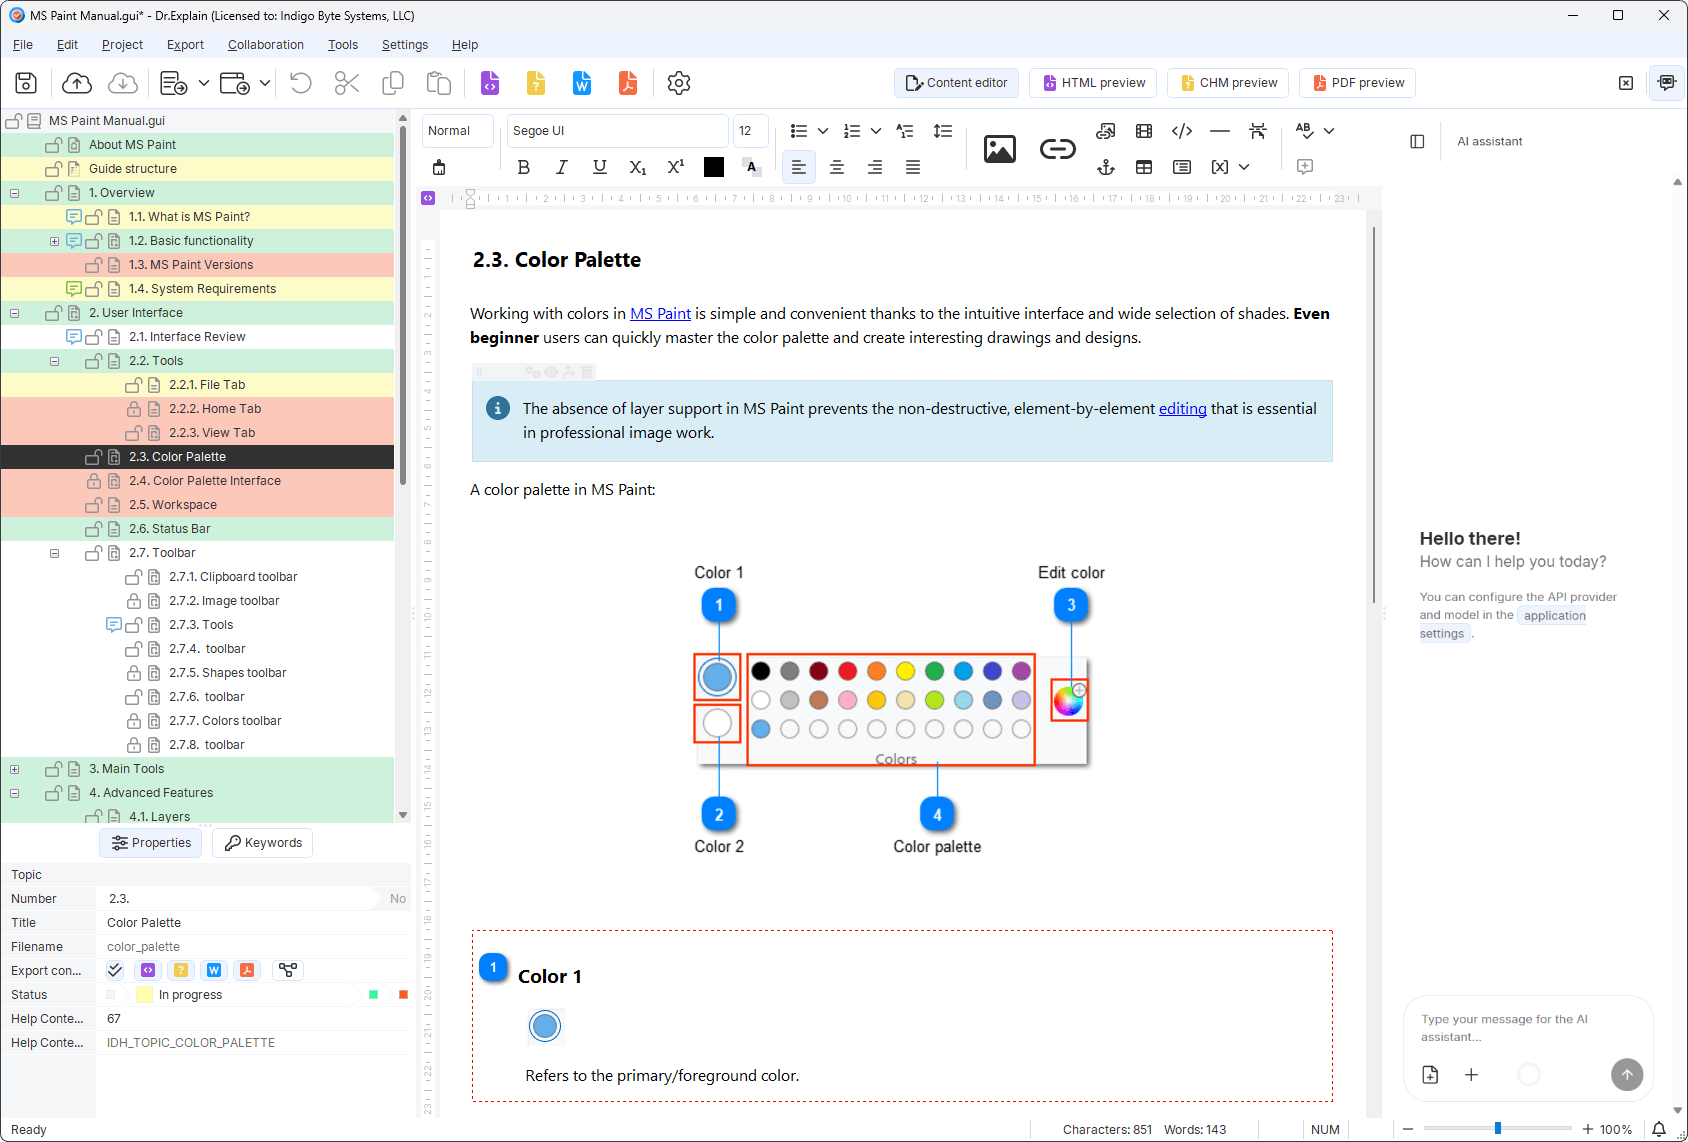Click the Copy icon in main toolbar

pyautogui.click(x=393, y=83)
